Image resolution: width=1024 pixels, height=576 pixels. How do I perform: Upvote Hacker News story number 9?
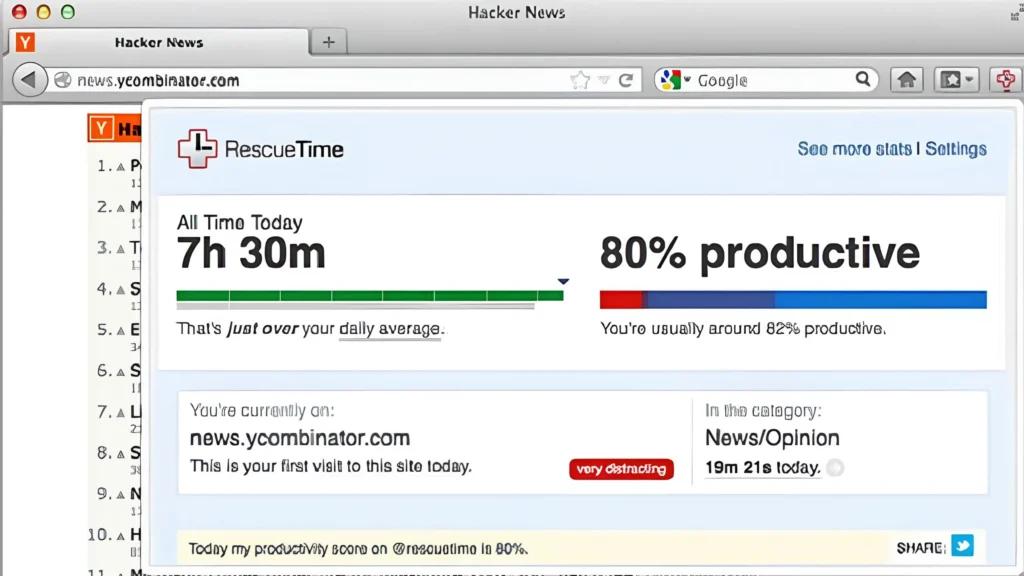click(121, 495)
